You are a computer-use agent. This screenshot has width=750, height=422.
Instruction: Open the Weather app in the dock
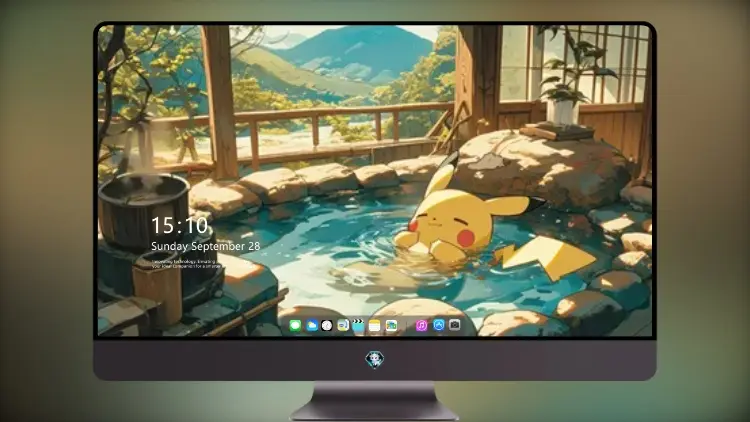[x=311, y=326]
